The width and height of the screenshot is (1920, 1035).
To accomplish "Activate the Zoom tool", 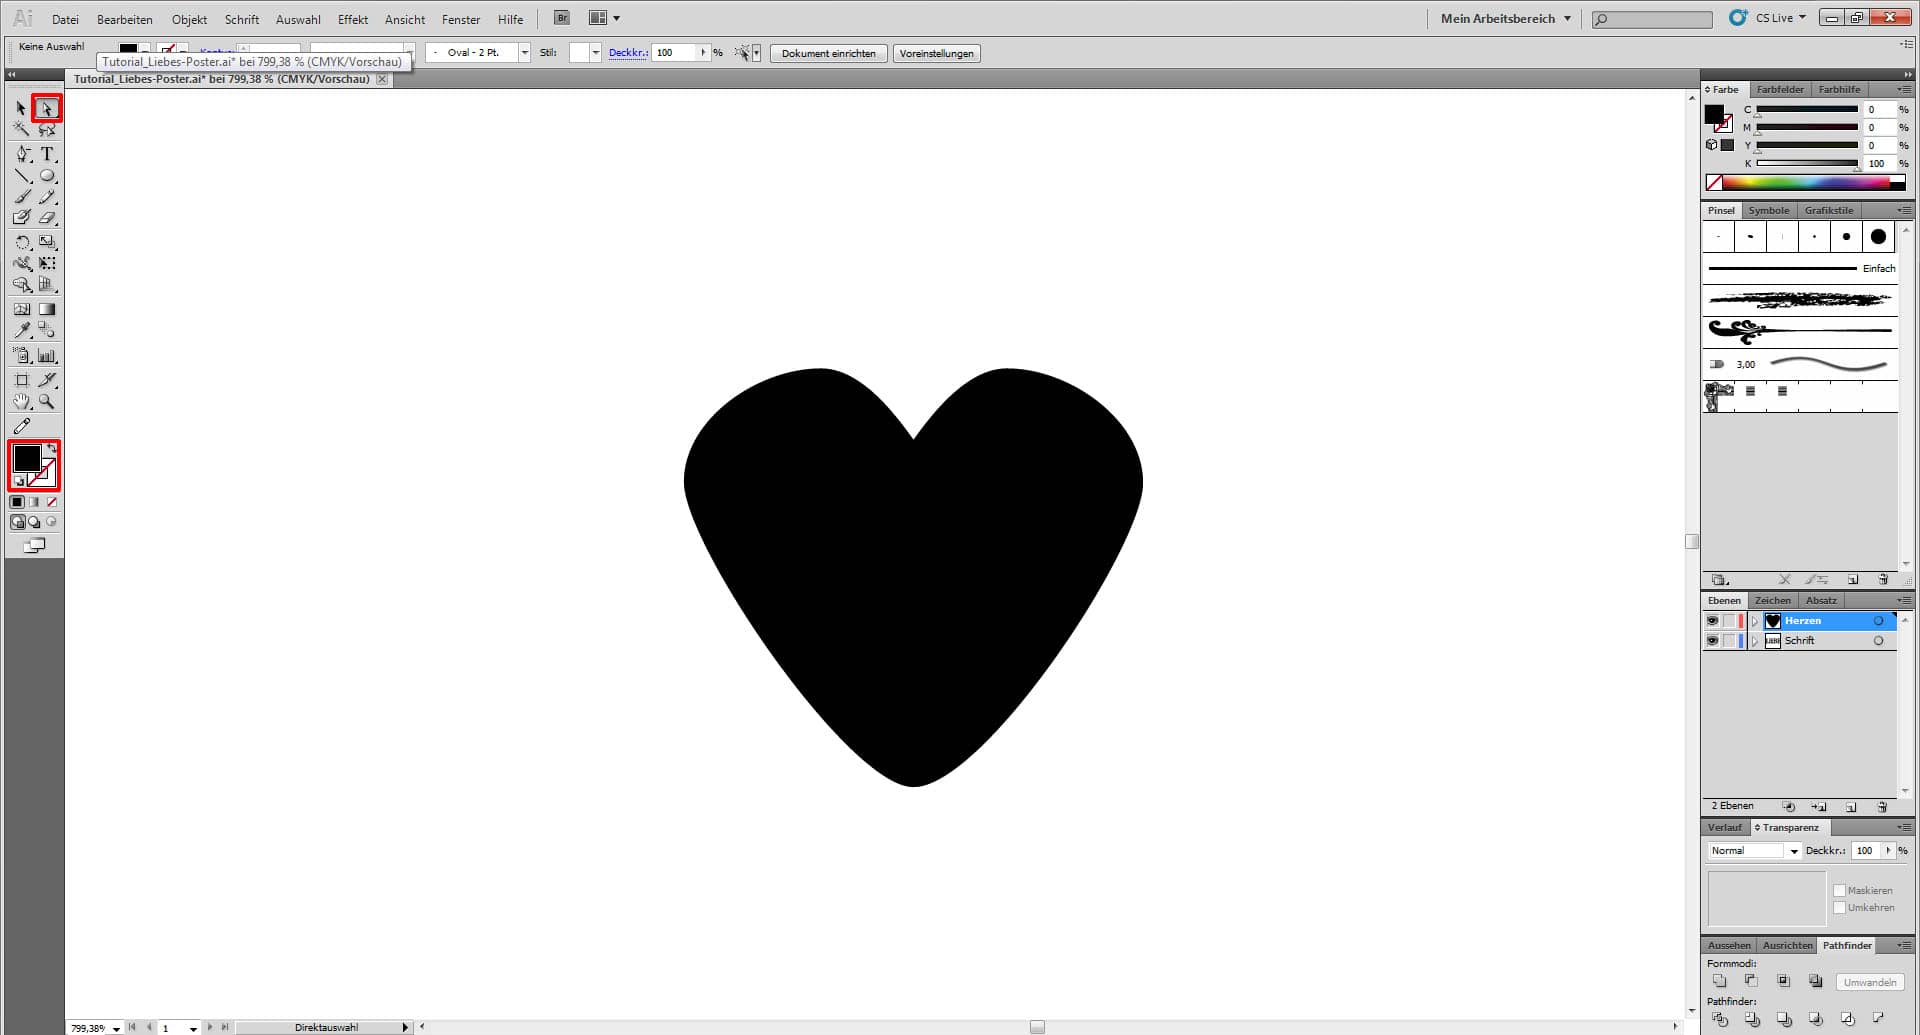I will (x=46, y=402).
